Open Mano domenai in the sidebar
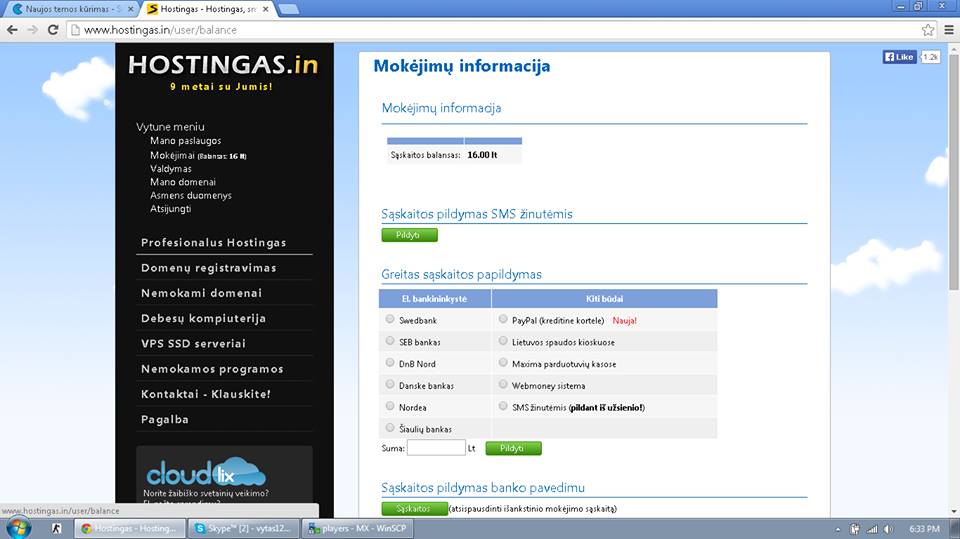This screenshot has width=960, height=539. pyautogui.click(x=183, y=182)
